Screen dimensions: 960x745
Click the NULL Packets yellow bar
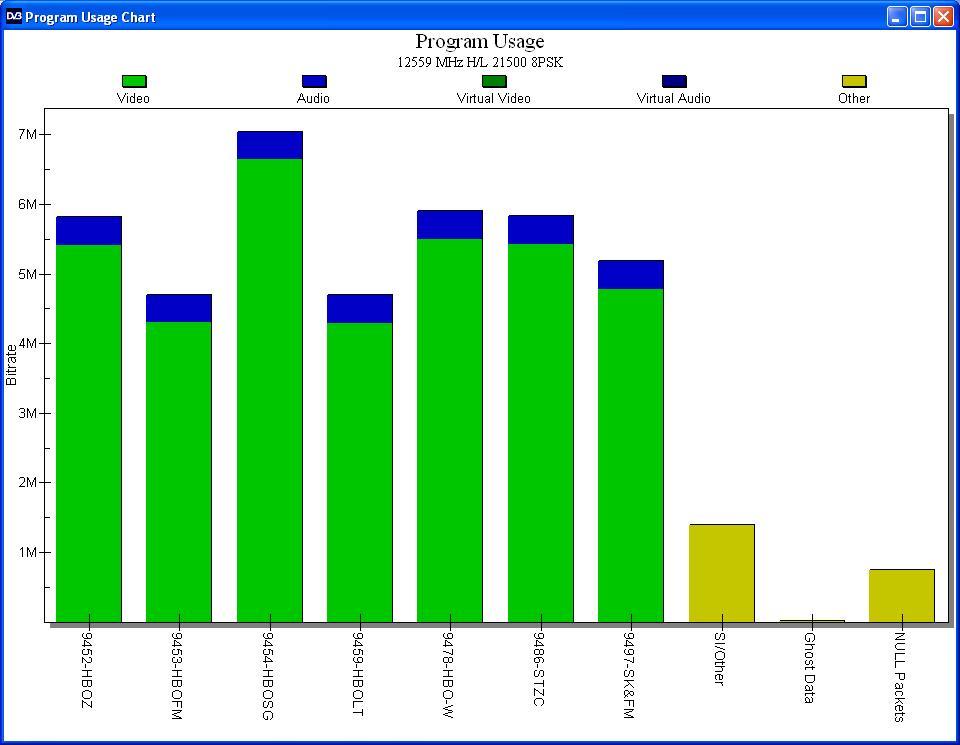(x=902, y=596)
